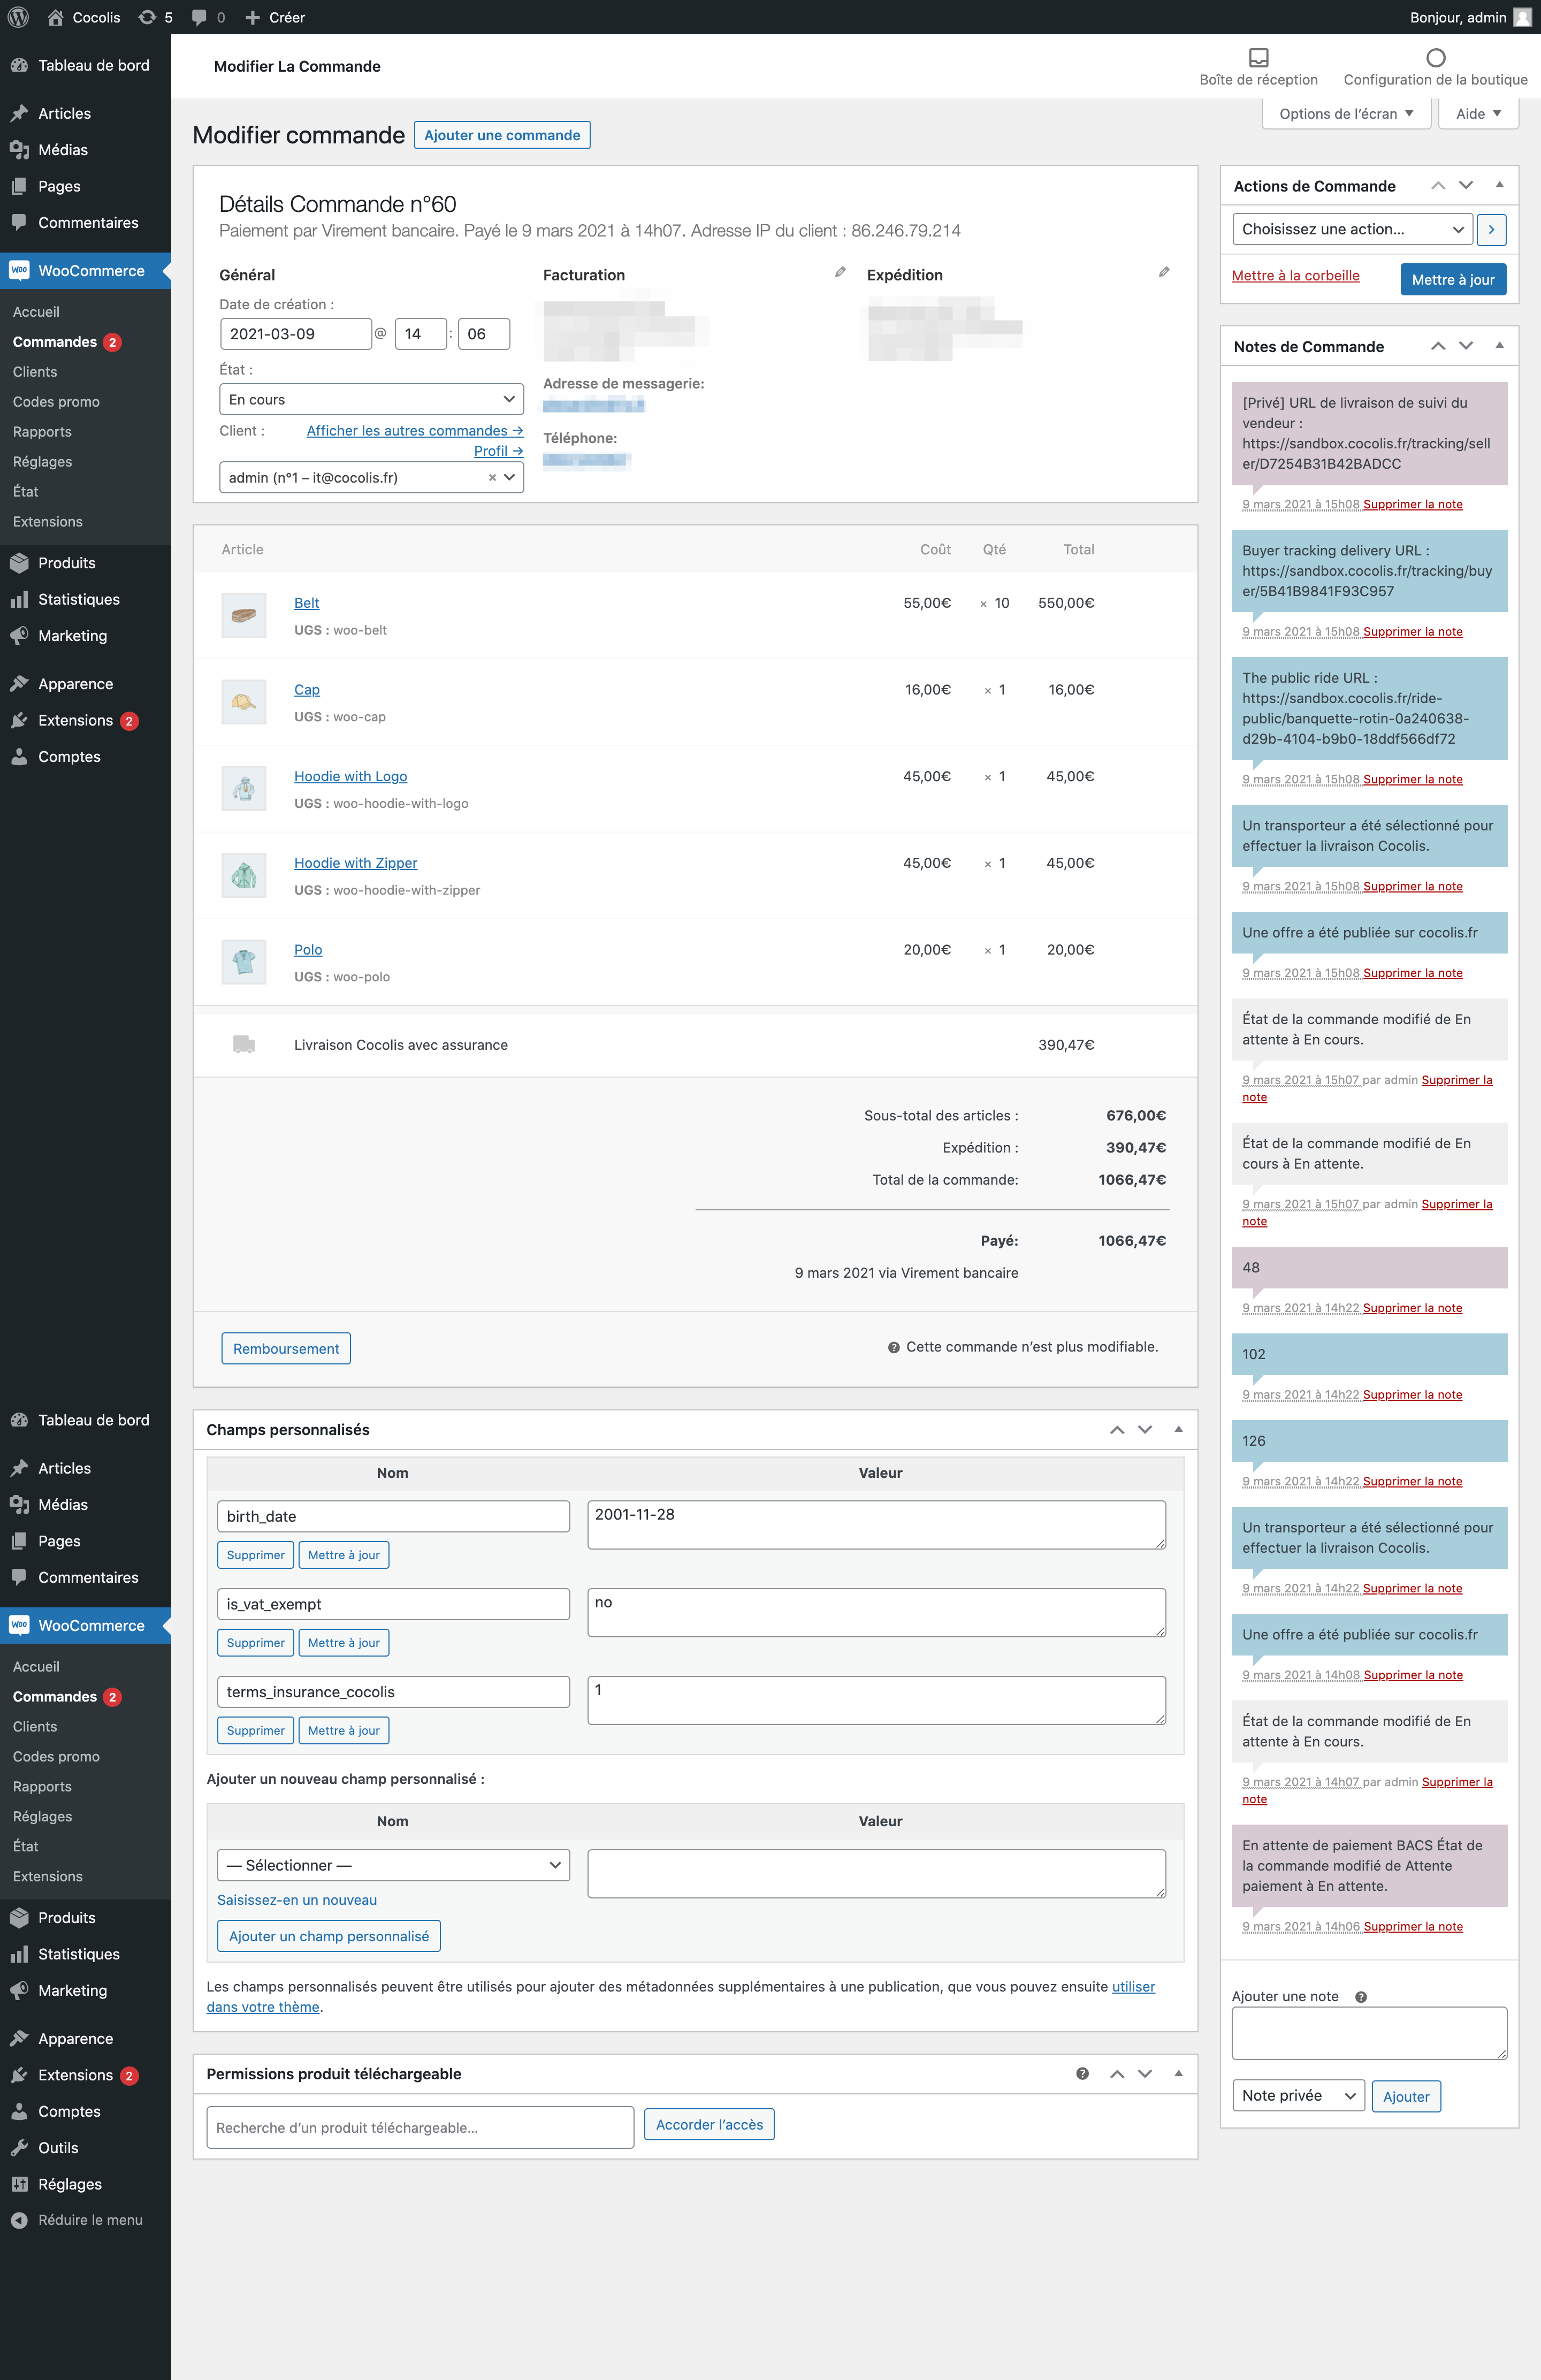The width and height of the screenshot is (1541, 2380).
Task: Open the Boîte de réception inbox icon
Action: click(x=1258, y=58)
